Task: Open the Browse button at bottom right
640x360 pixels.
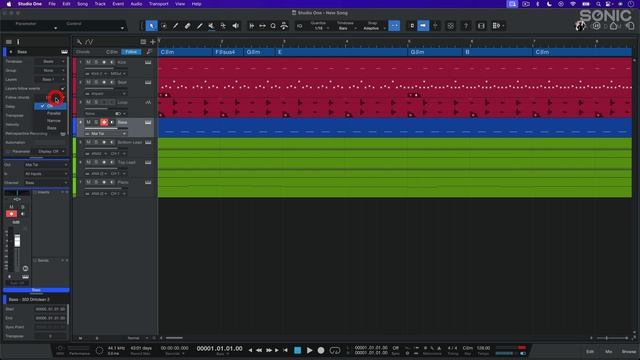Action: pyautogui.click(x=629, y=351)
